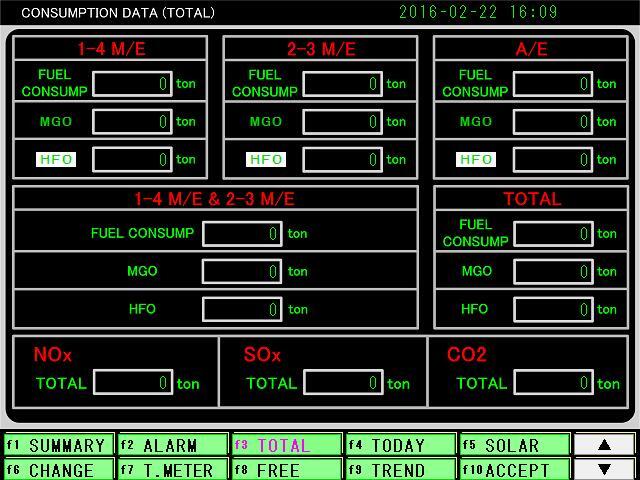Open the f7 T.METER screen
Screen dimensions: 640x480
tap(171, 469)
